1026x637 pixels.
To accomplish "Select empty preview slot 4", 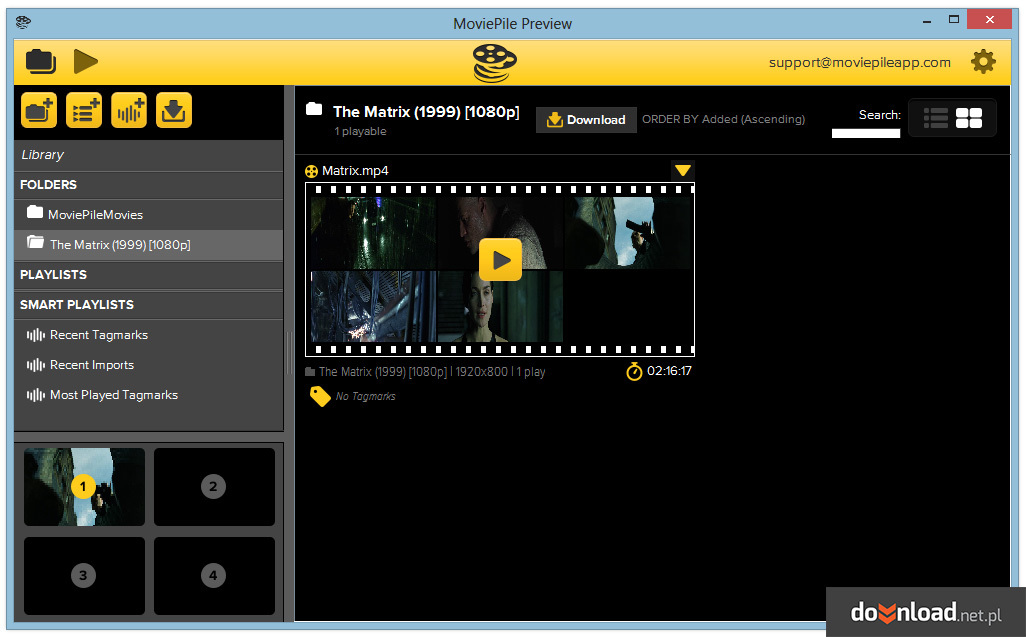I will point(214,576).
